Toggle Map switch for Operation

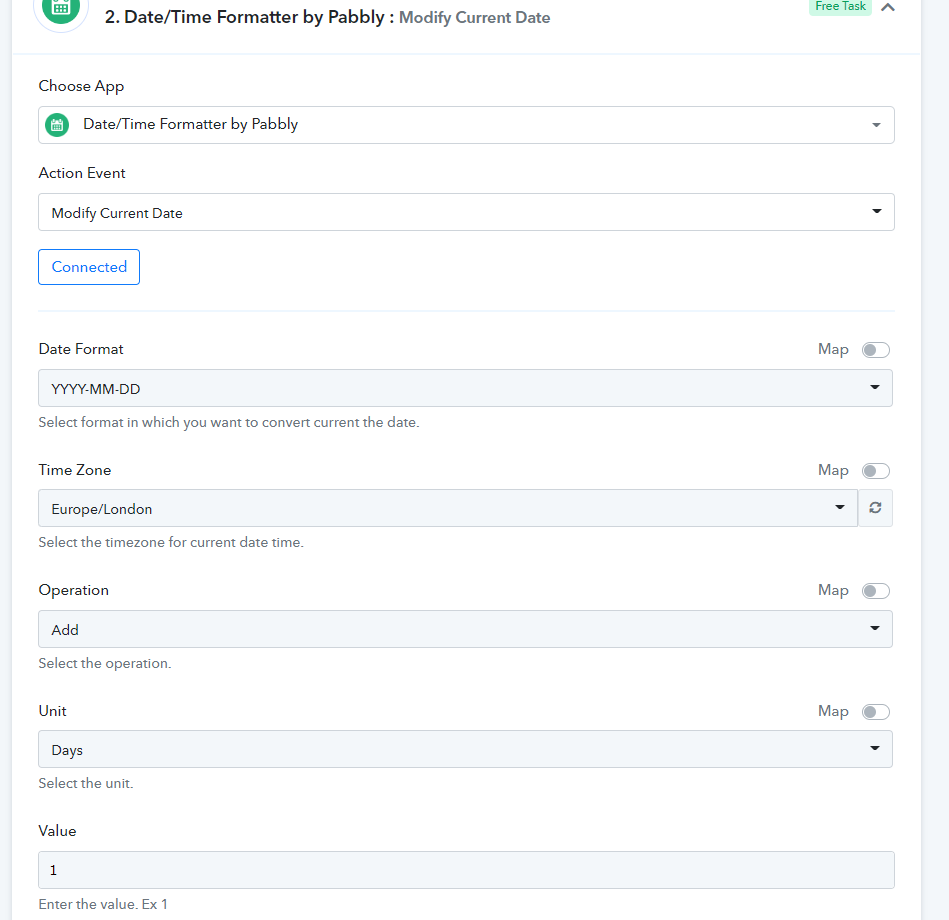(x=876, y=591)
